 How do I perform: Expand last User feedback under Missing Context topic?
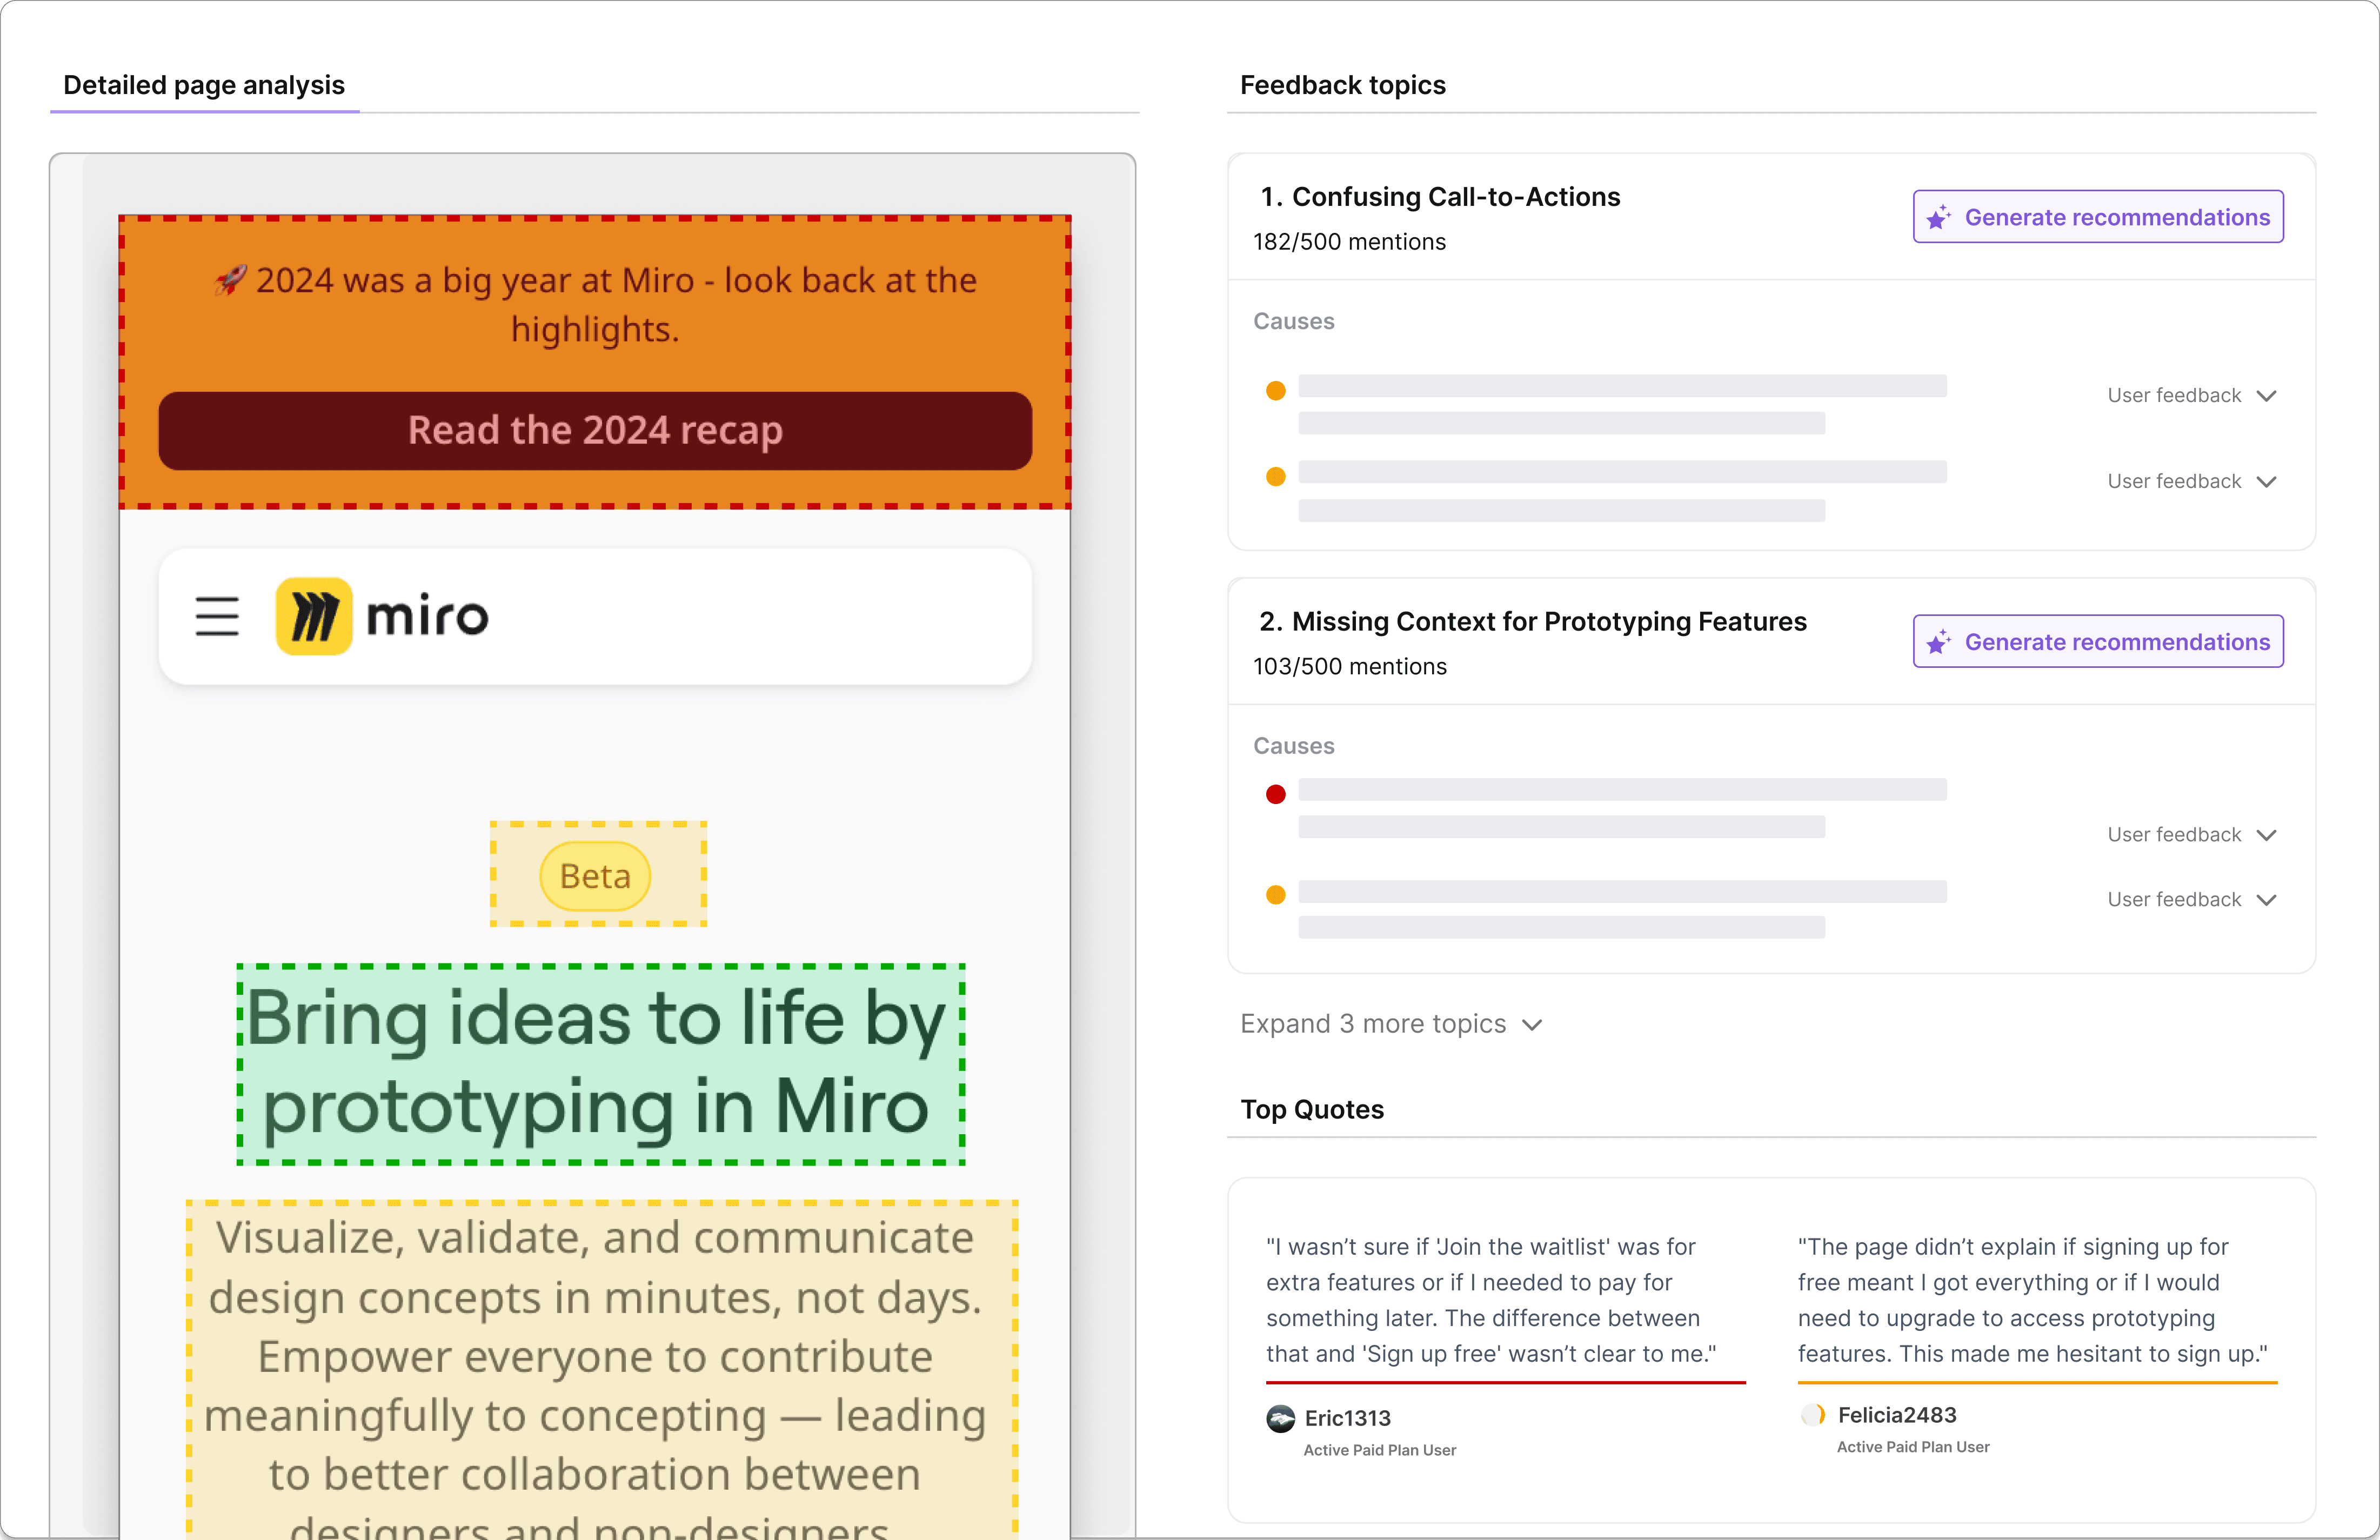(2191, 899)
